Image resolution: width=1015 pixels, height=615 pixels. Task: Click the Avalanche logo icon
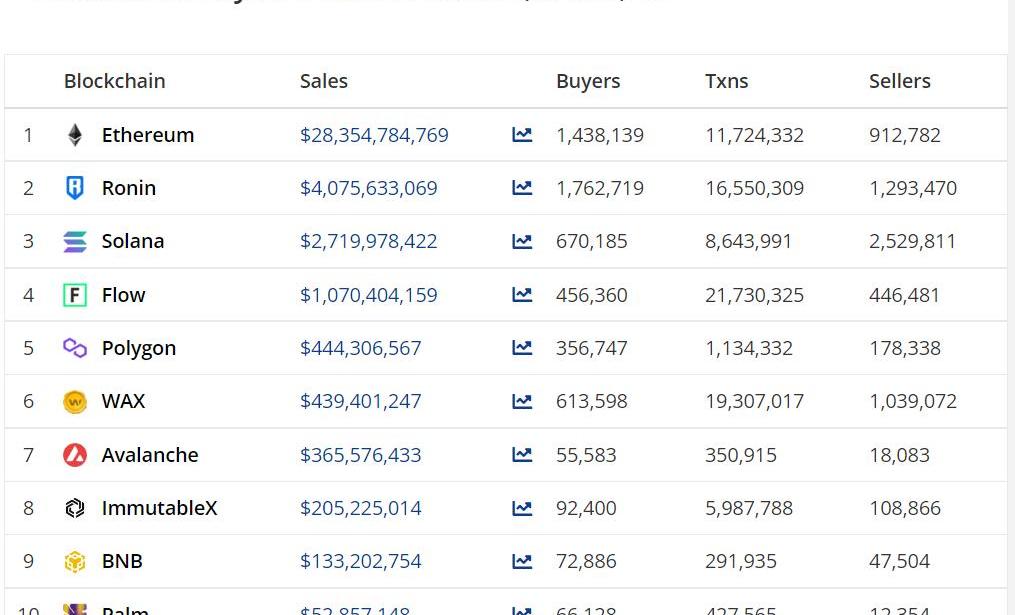click(75, 455)
